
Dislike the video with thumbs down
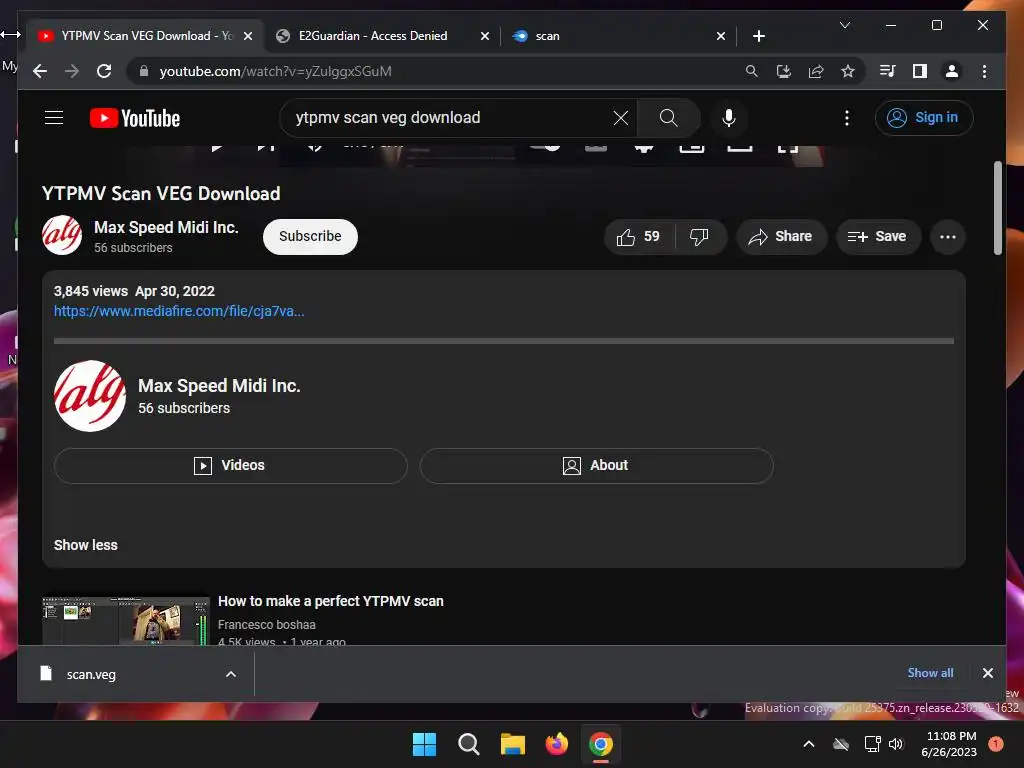699,236
